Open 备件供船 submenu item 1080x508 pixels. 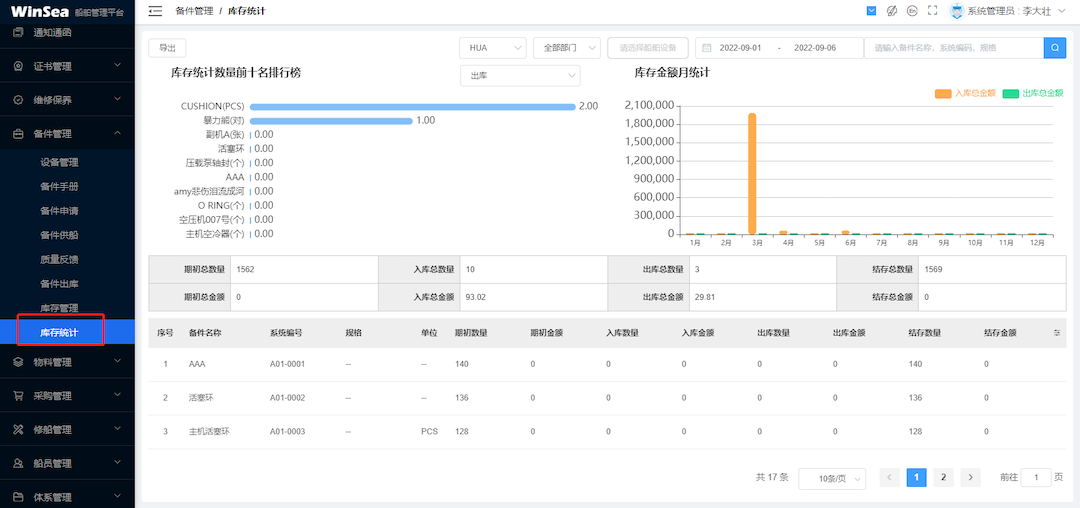(59, 235)
